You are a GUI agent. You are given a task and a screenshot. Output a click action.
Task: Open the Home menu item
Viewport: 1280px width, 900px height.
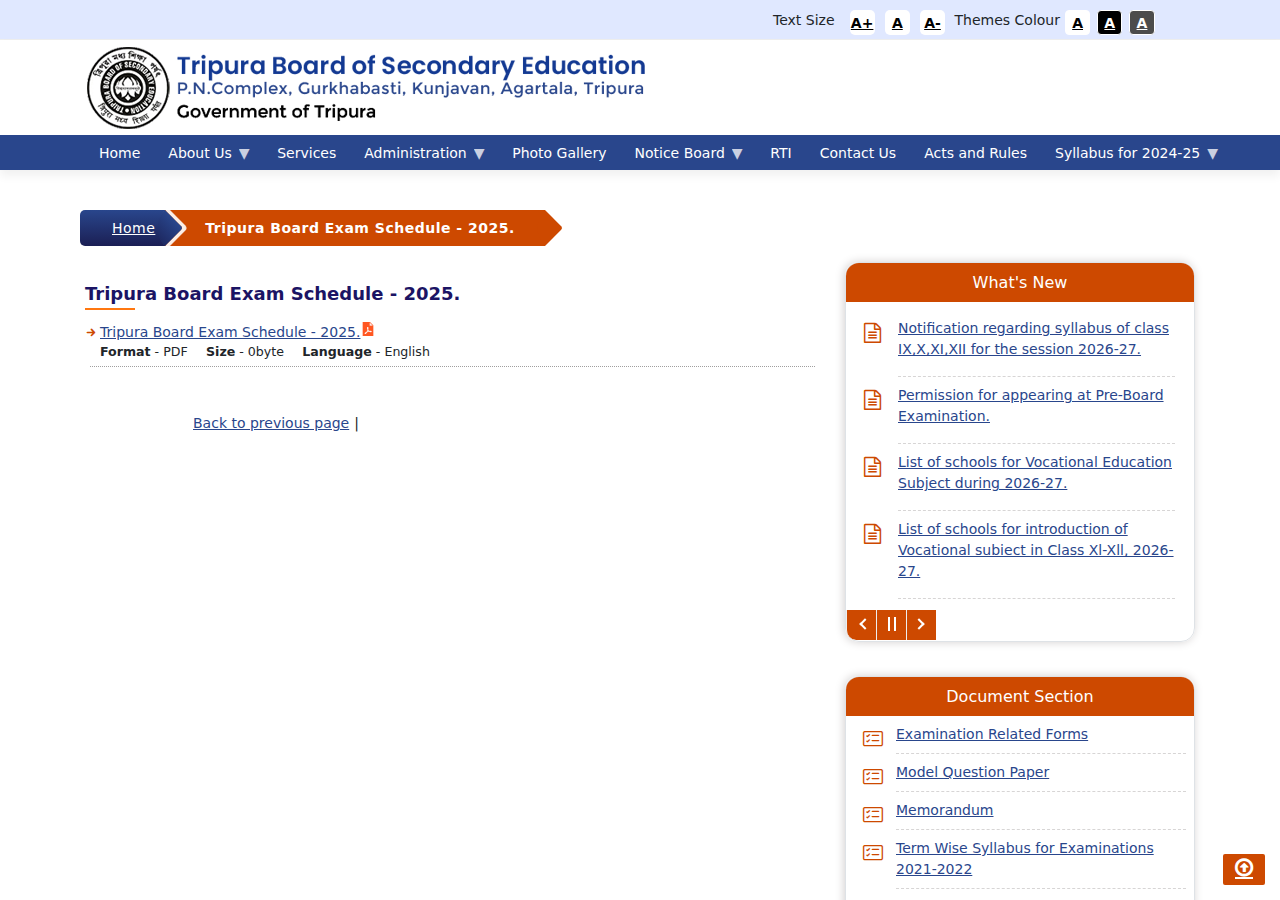(120, 153)
